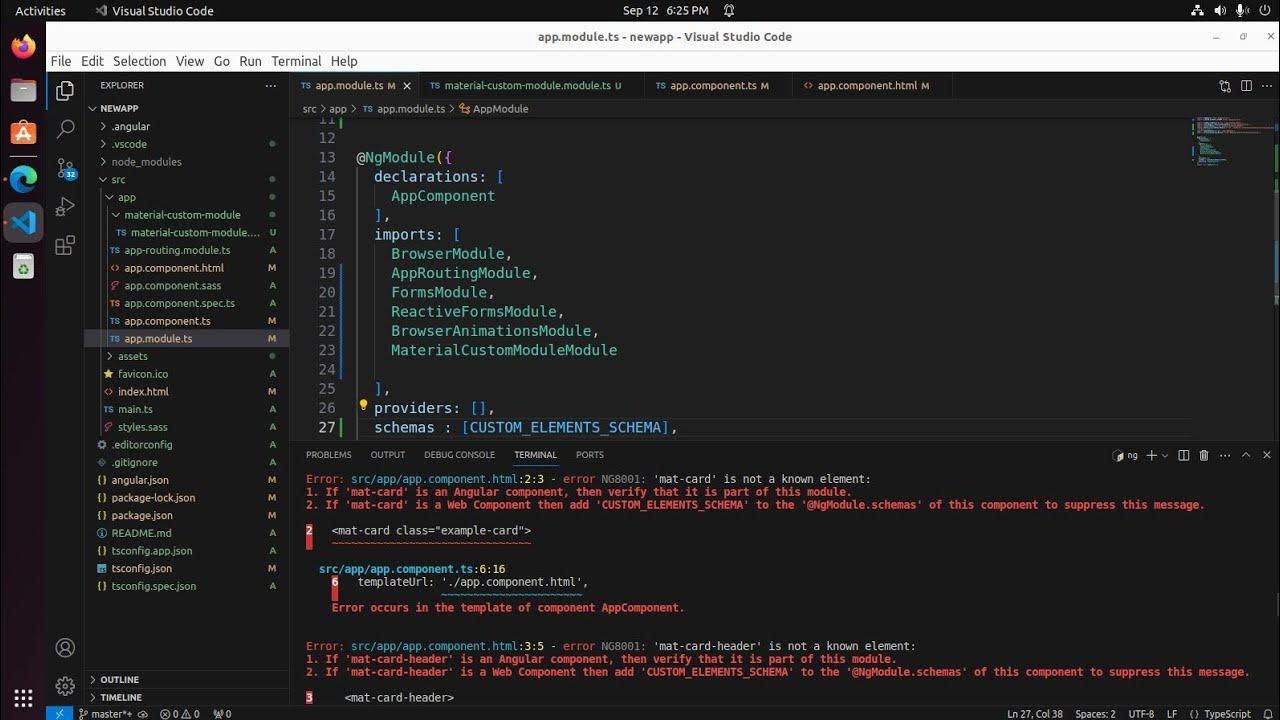
Task: Open the editor's More Actions ellipsis
Action: (1267, 86)
